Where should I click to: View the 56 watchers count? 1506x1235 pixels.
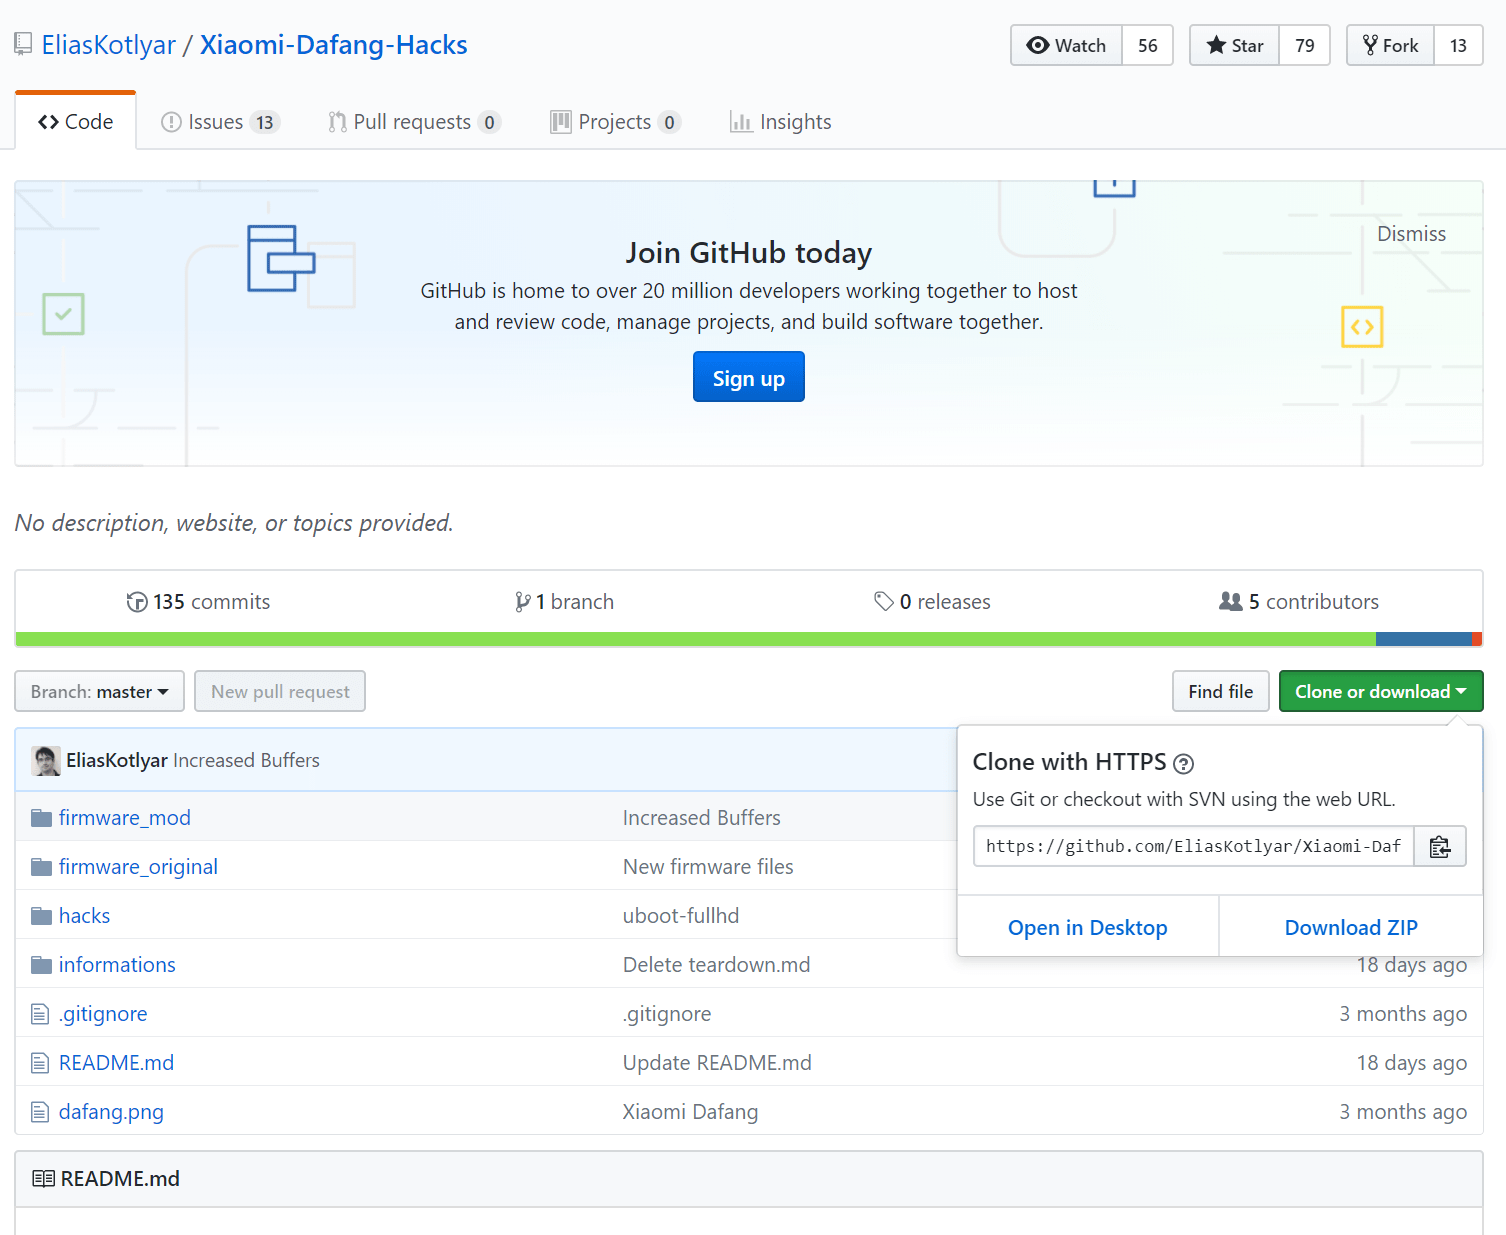(1148, 45)
